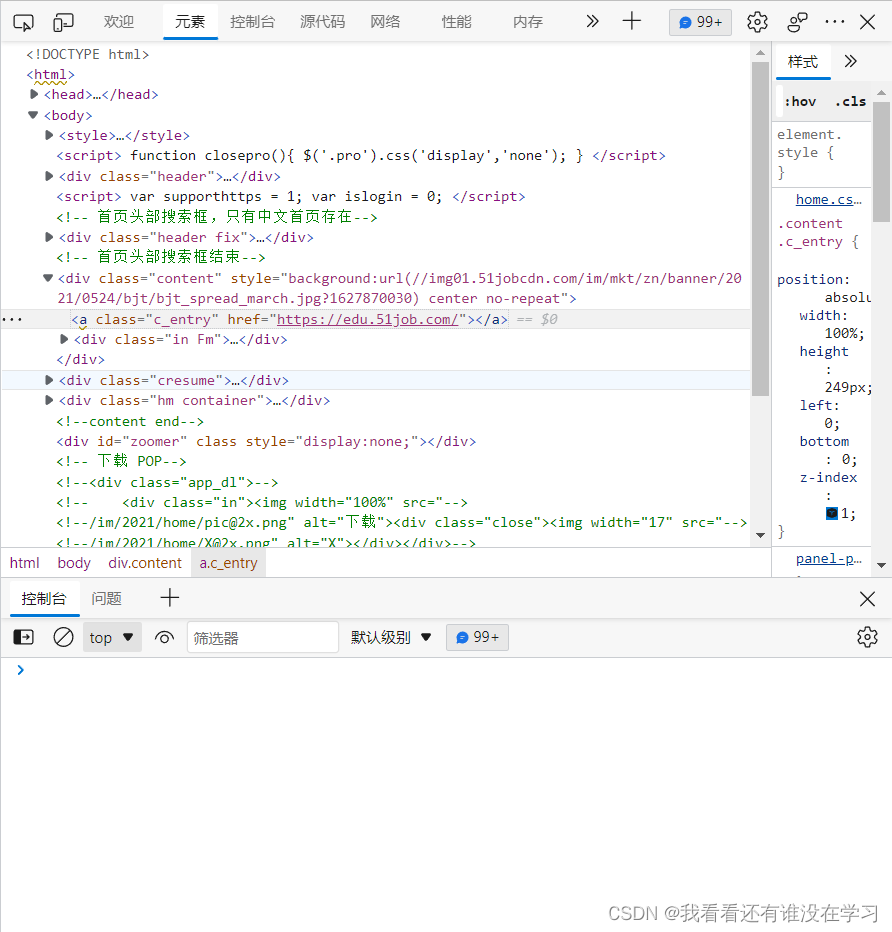The image size is (892, 932).
Task: Toggle the console sidebar icon
Action: pyautogui.click(x=23, y=637)
